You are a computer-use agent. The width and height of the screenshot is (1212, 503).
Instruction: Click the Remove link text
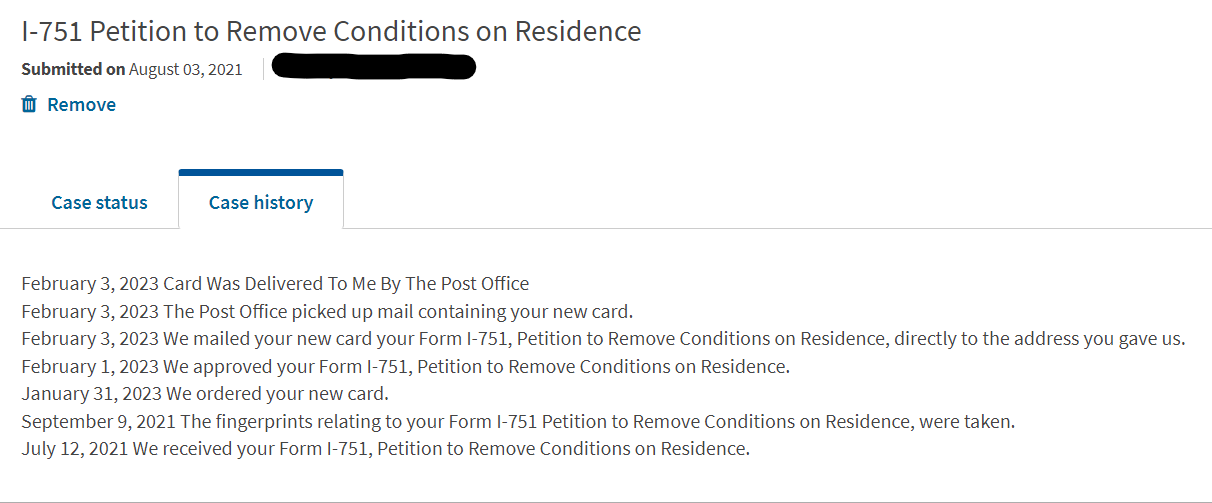click(x=81, y=104)
